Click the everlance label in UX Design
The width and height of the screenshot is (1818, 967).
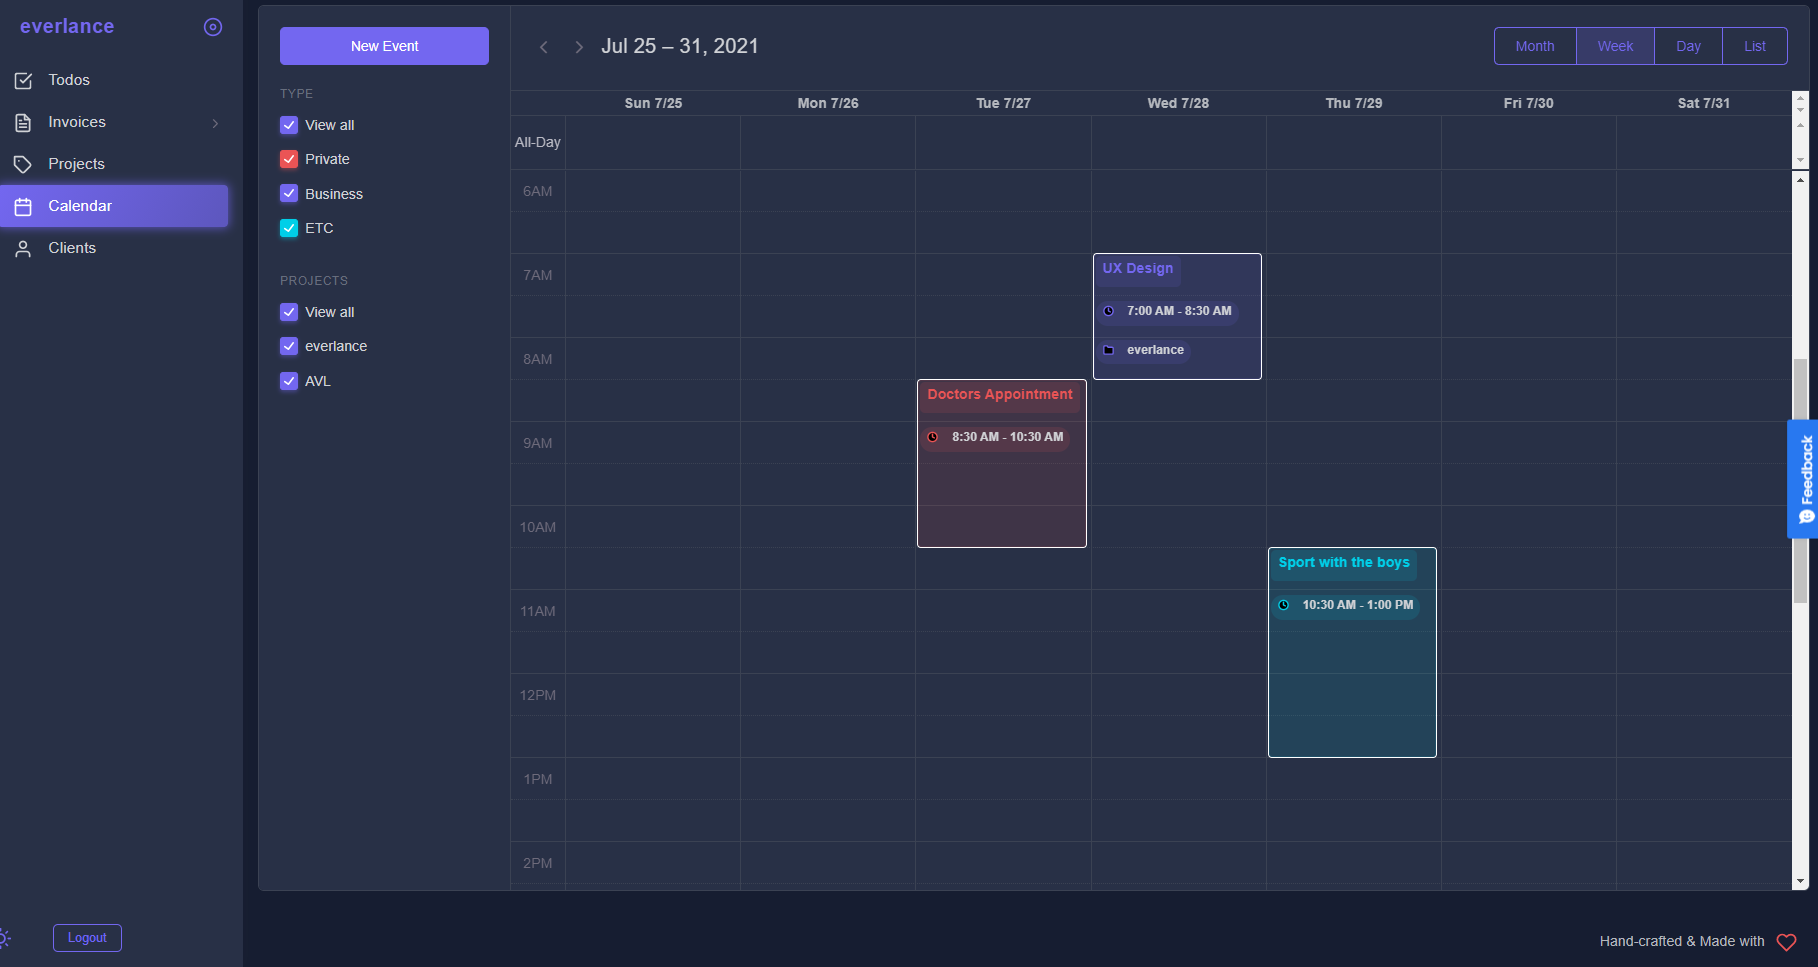click(x=1155, y=350)
